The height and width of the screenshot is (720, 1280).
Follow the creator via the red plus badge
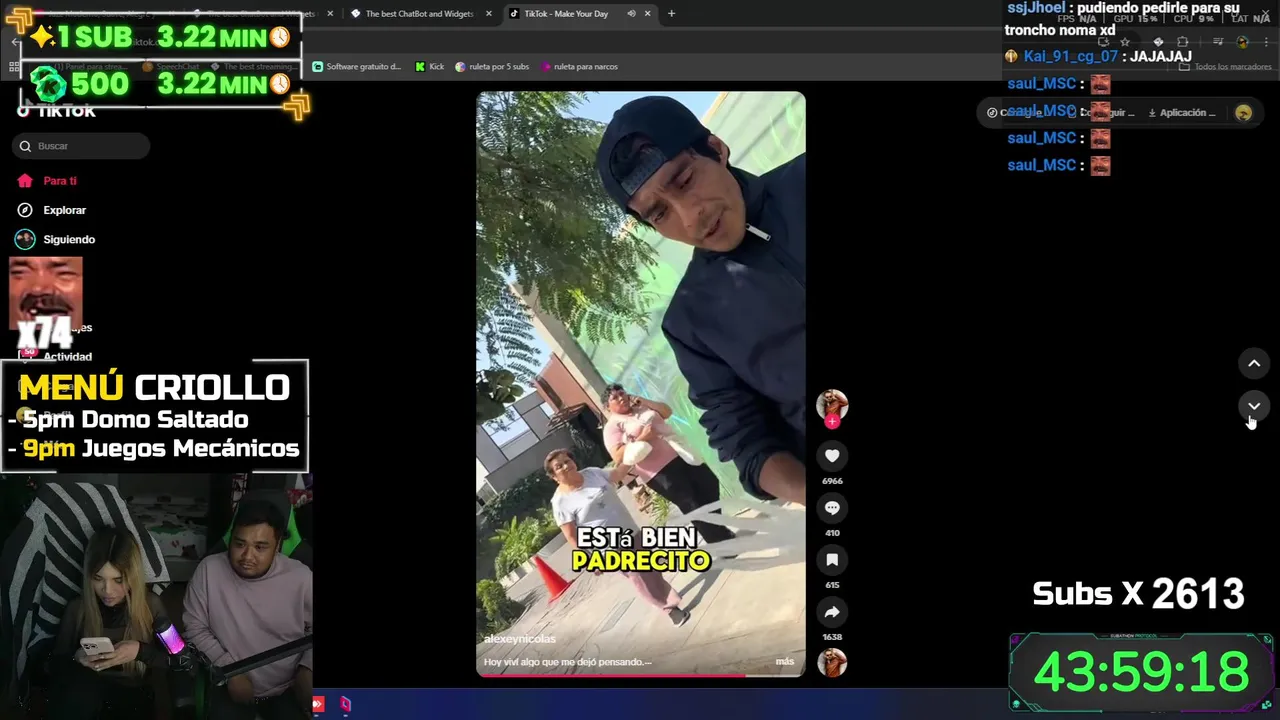coord(832,422)
